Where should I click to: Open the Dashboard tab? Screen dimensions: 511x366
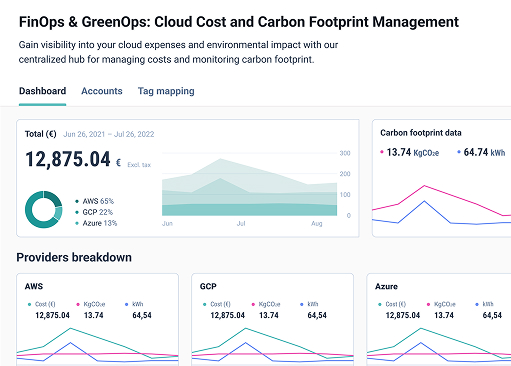[42, 91]
